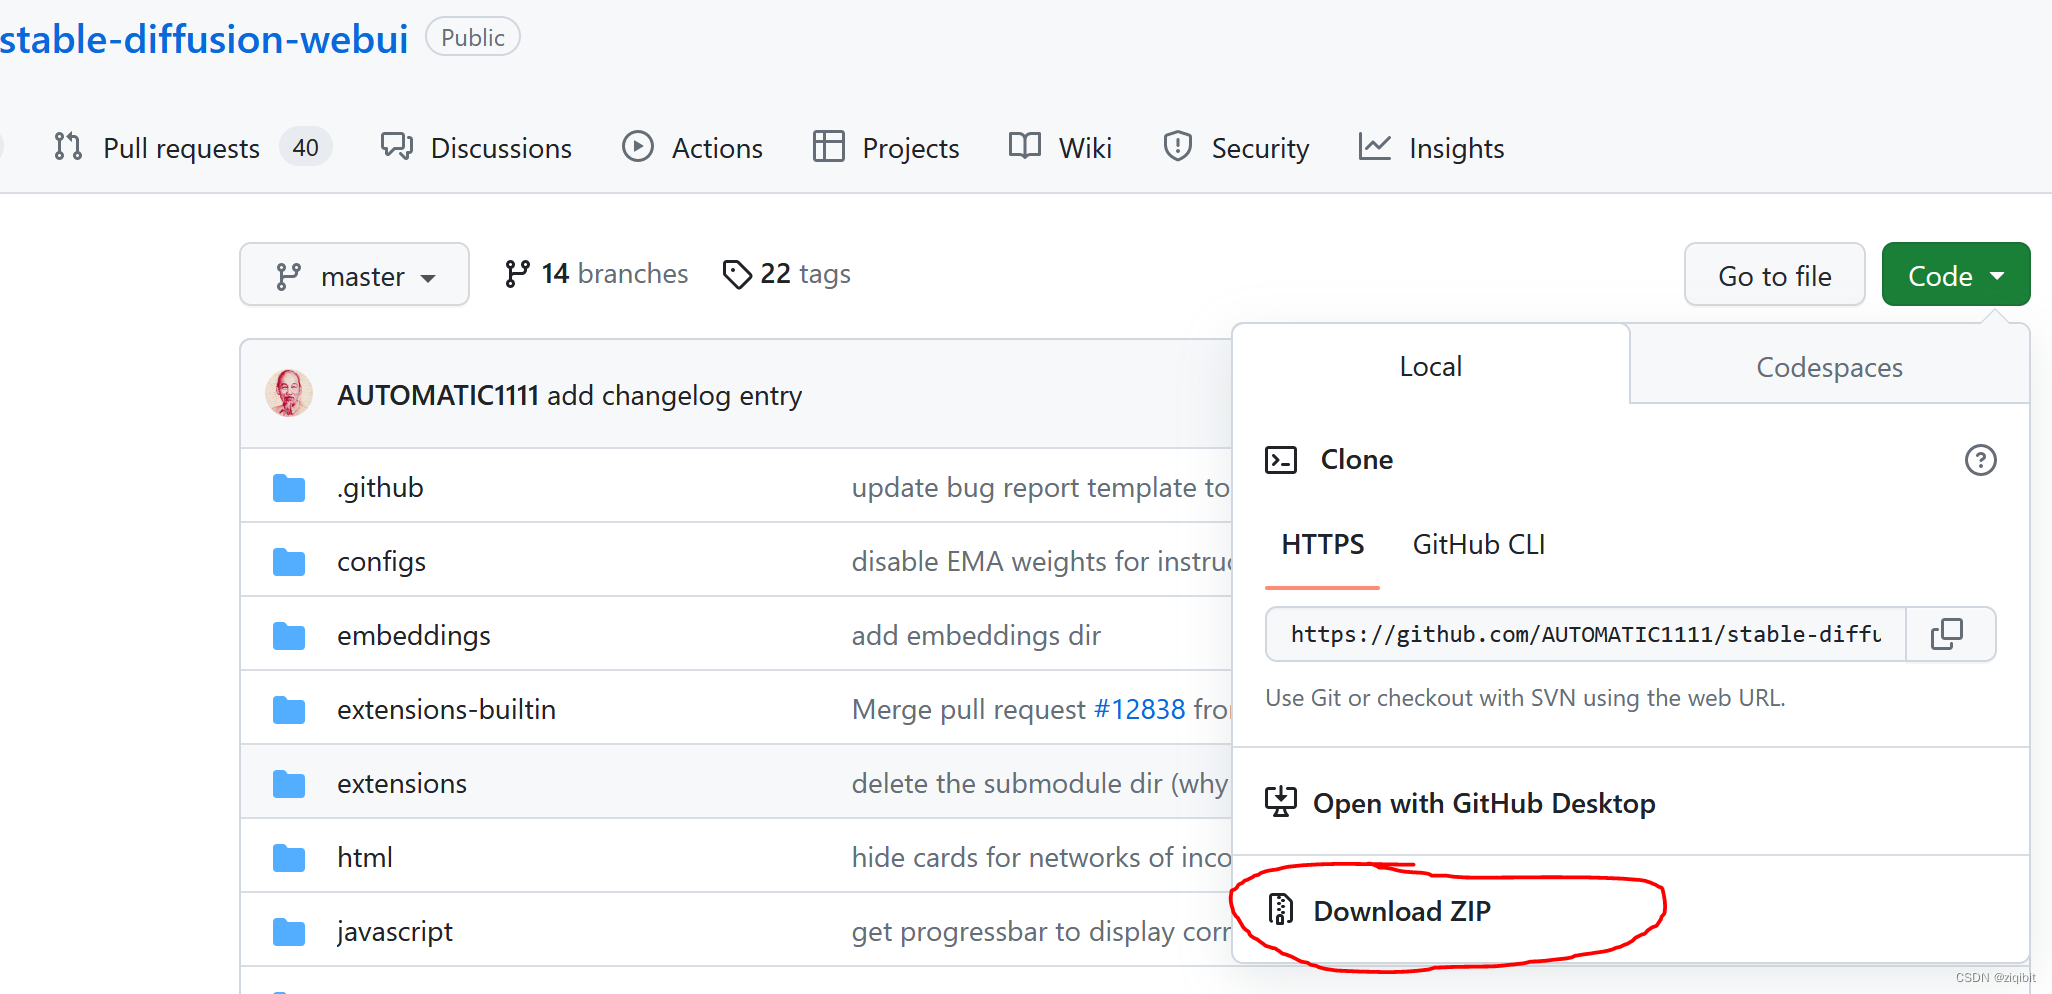Click the branches fork icon beside 14
Viewport: 2052px width, 994px height.
tap(517, 274)
